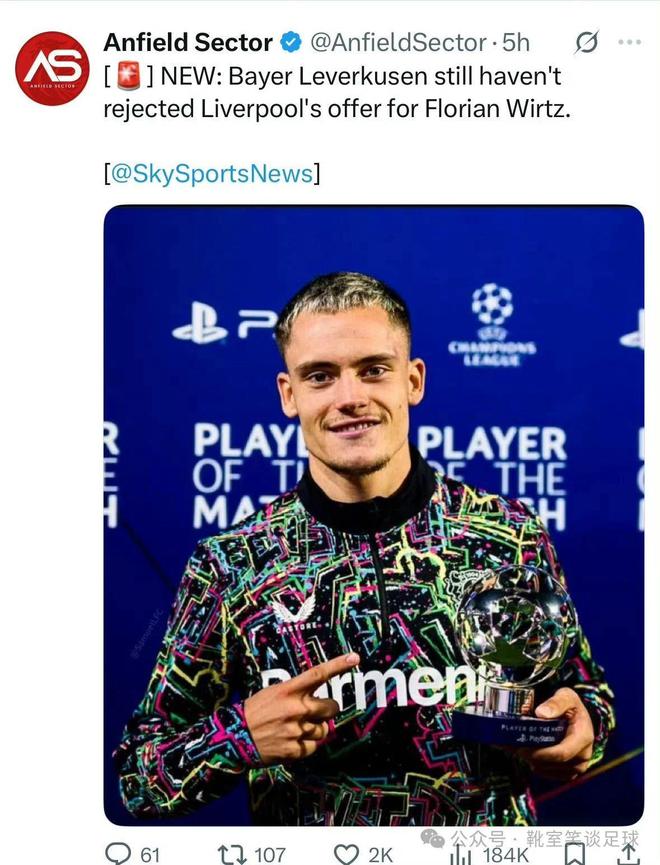Open the reply/comment icon with 61
The height and width of the screenshot is (865, 660).
coord(118,853)
